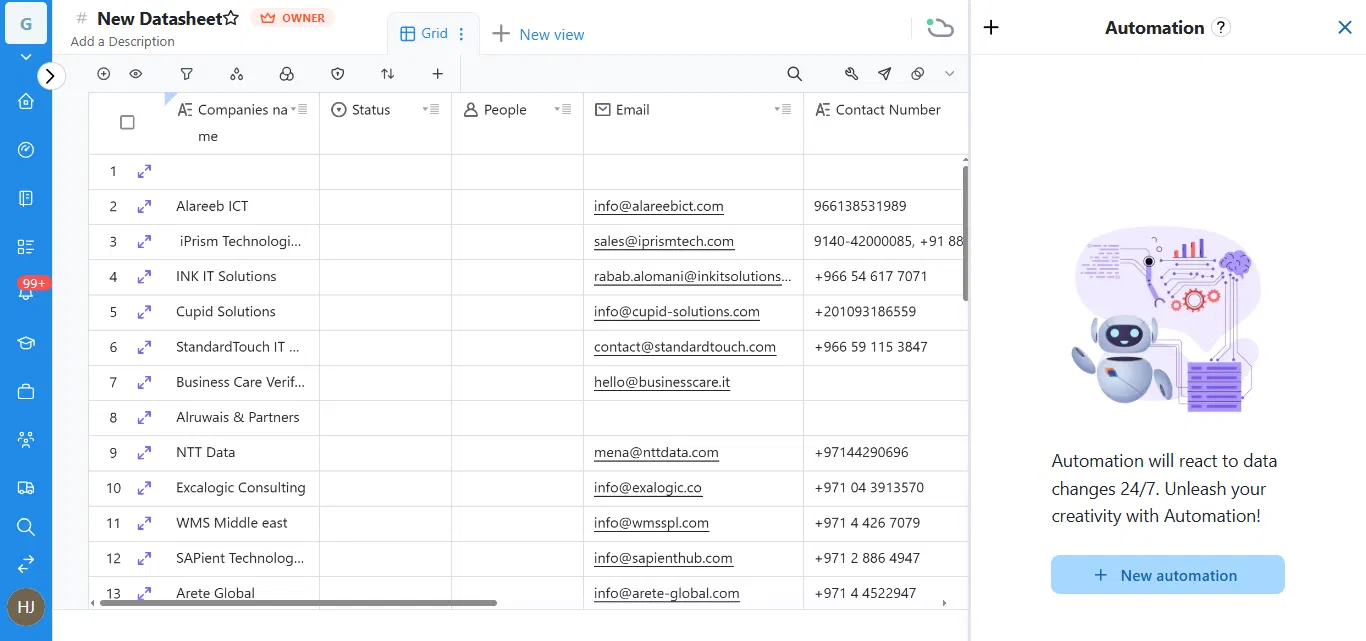Screen dimensions: 1366x641
Task: Click the sidebar search magnifier icon
Action: click(26, 527)
